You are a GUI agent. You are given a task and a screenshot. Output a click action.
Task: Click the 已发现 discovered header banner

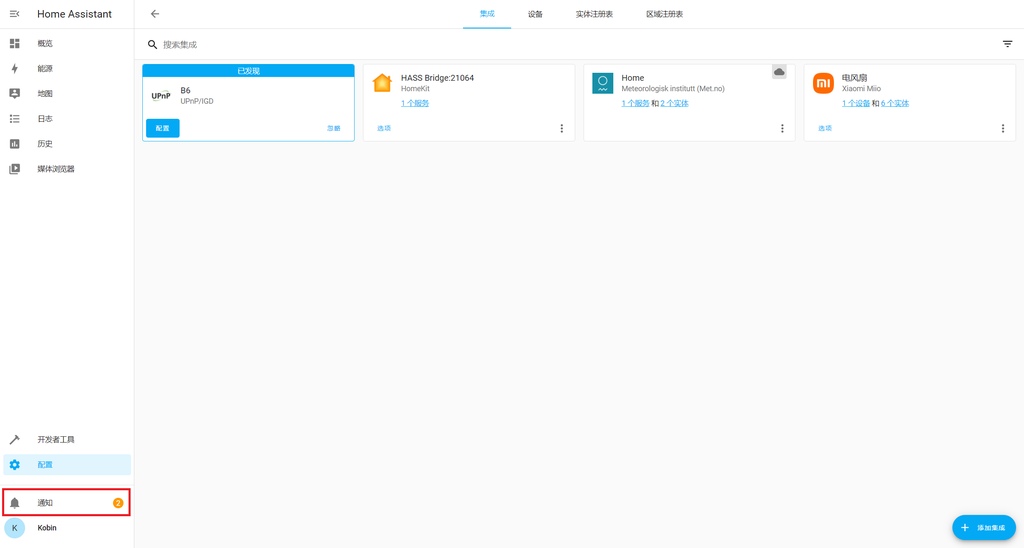click(248, 71)
